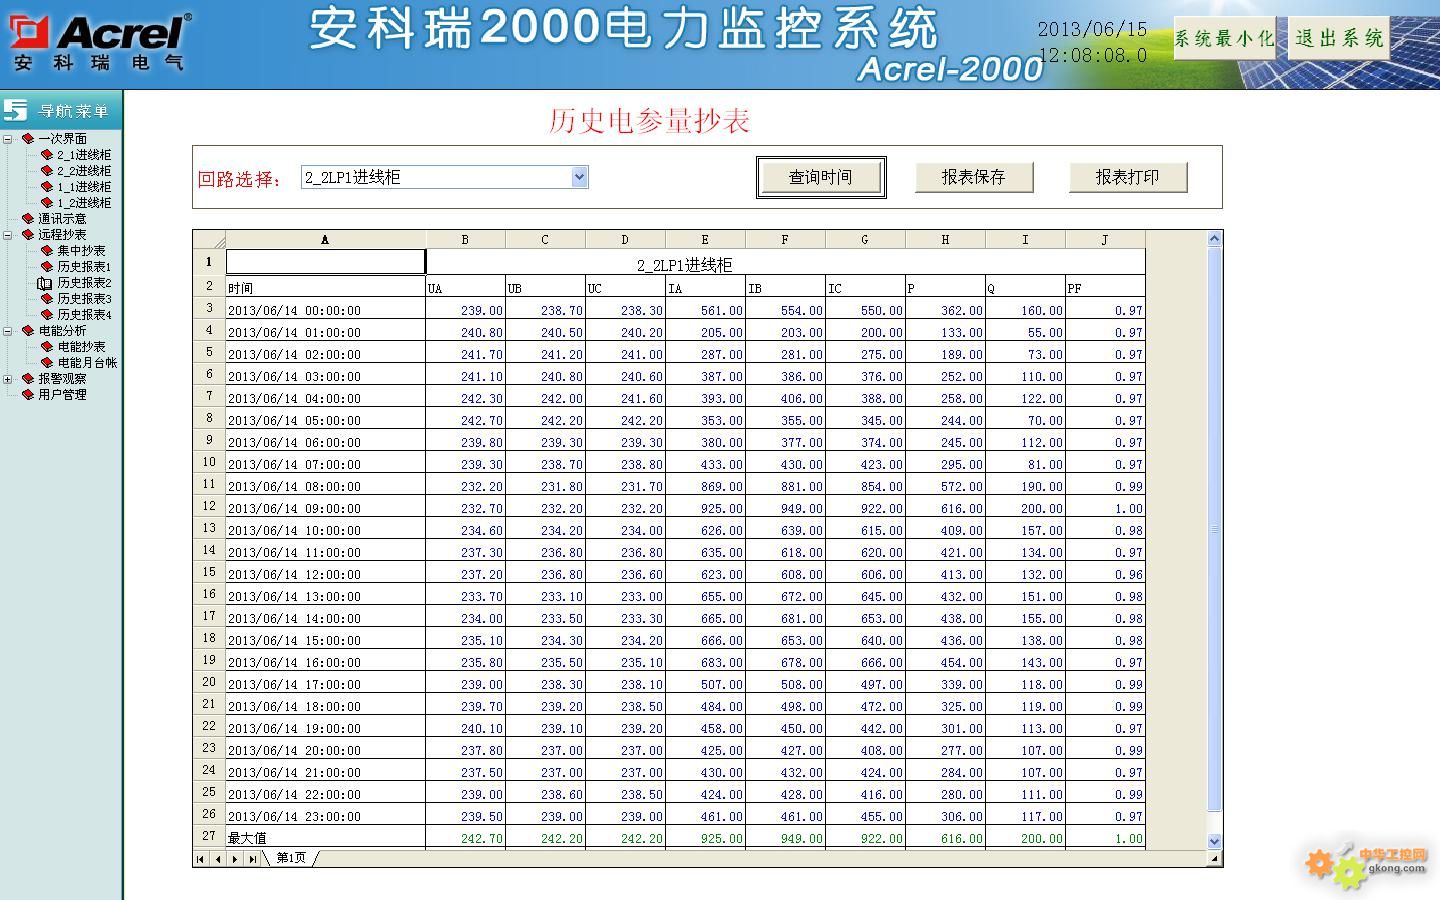Click the last sheet navigation arrow
Viewport: 1440px width, 900px height.
(252, 859)
